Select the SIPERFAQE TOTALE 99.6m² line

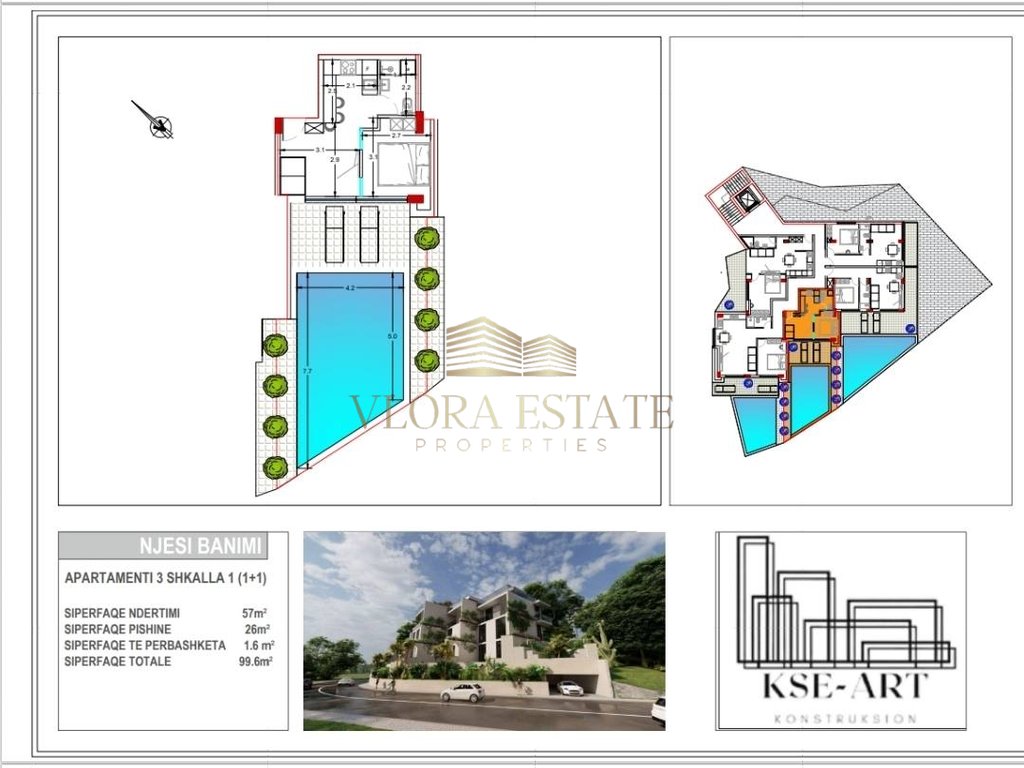pyautogui.click(x=169, y=661)
